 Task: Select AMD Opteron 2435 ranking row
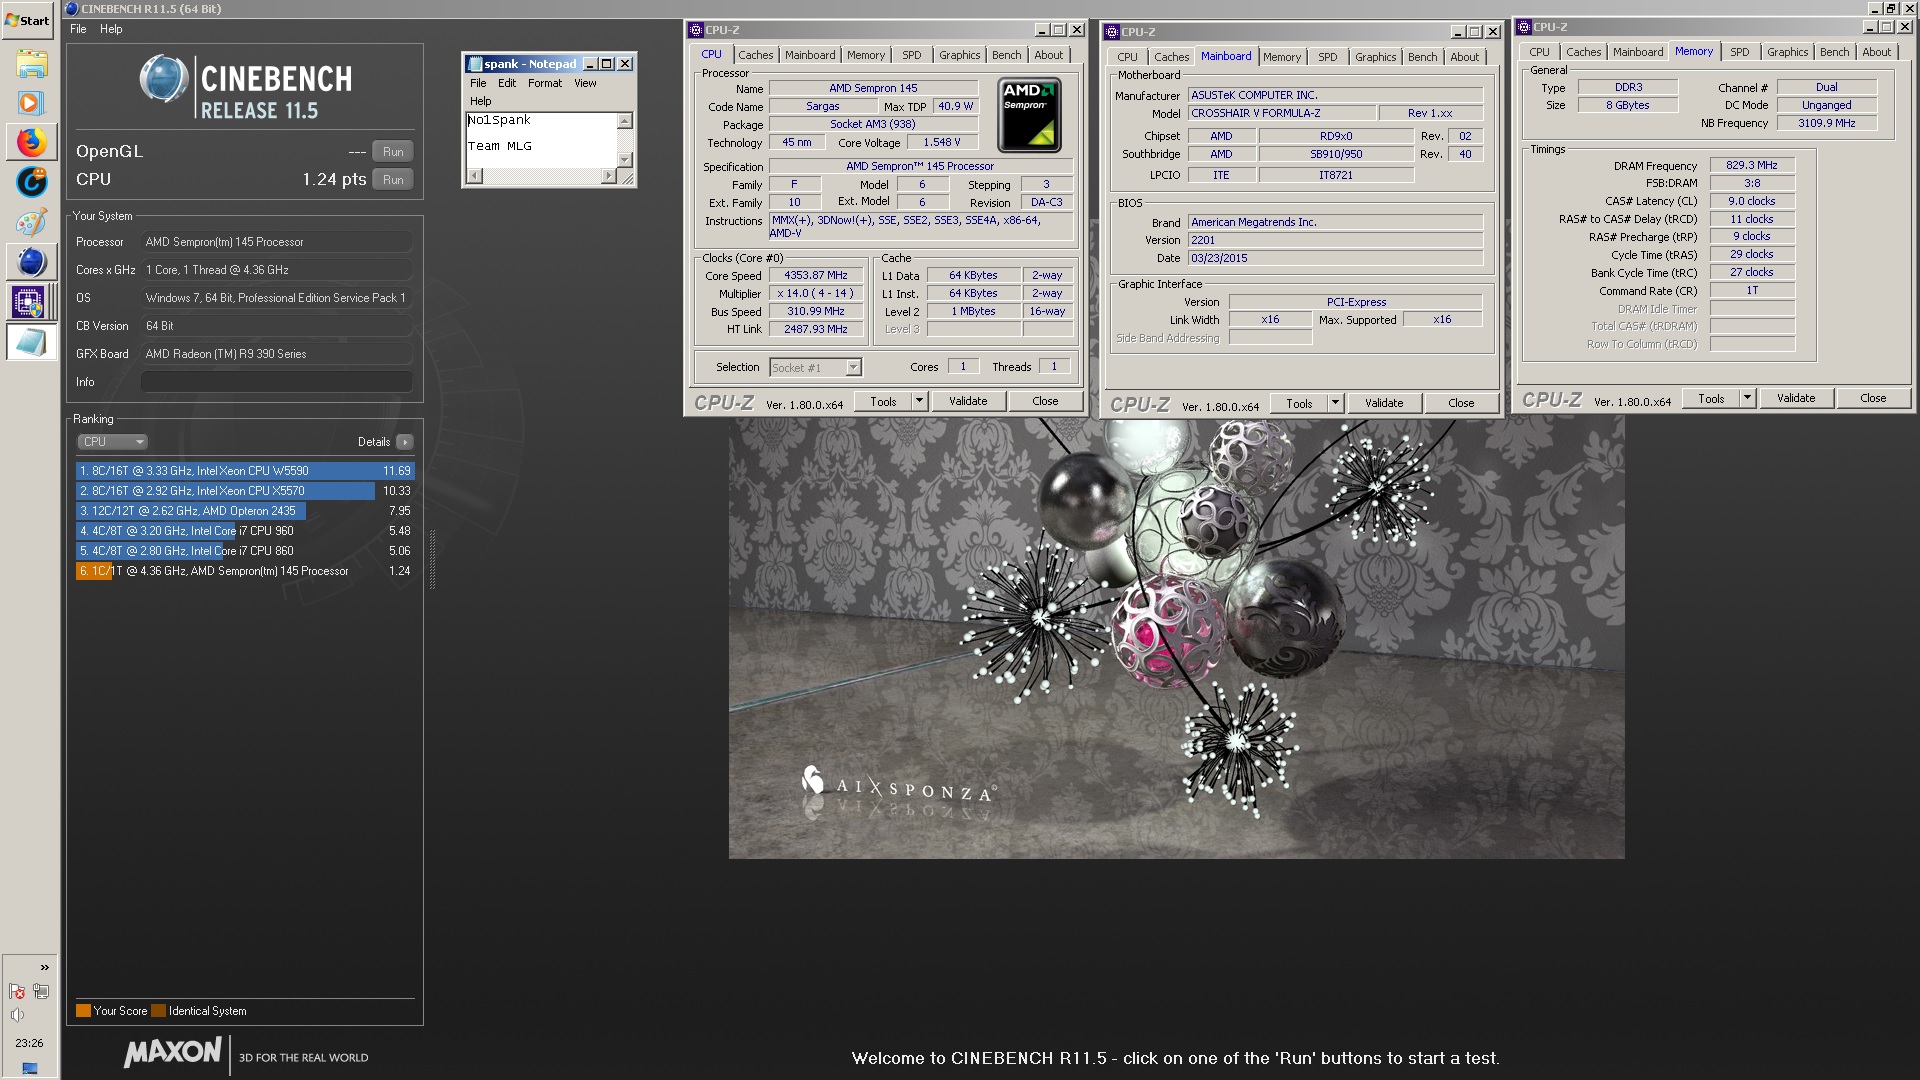click(245, 511)
